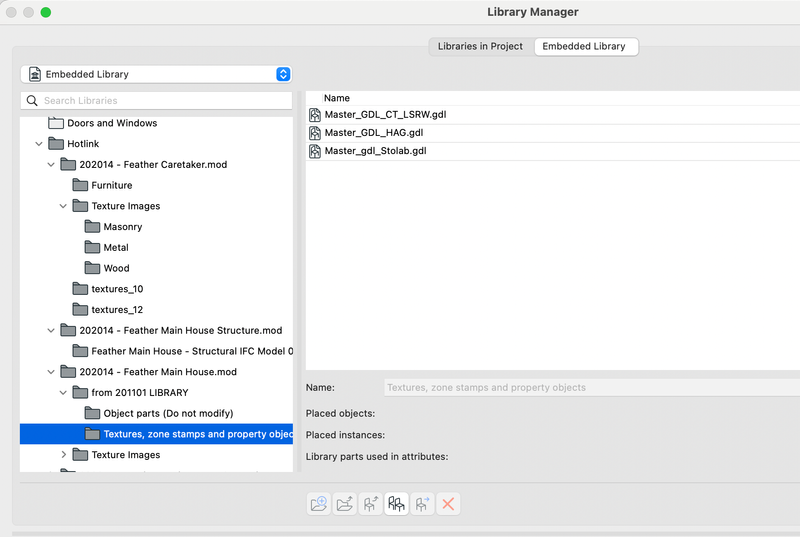Collapse the 202014 - Feather Main House.mod node

point(51,372)
